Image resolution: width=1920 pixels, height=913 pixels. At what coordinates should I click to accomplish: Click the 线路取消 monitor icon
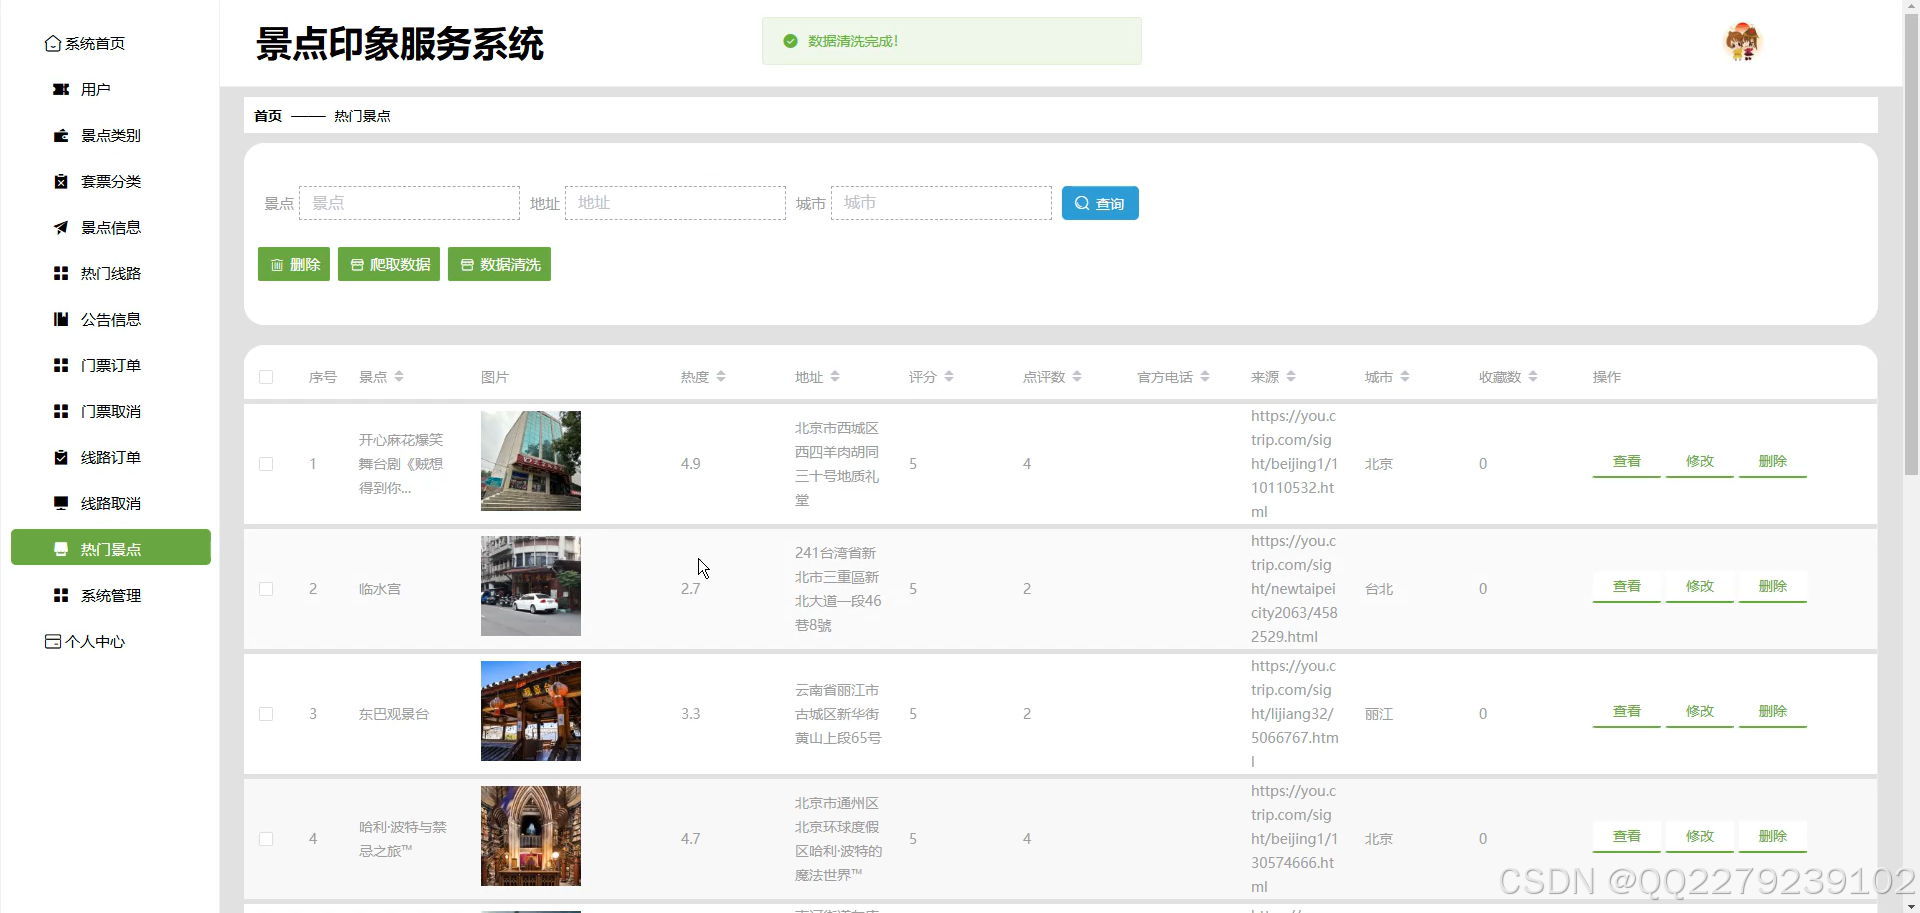tap(61, 503)
